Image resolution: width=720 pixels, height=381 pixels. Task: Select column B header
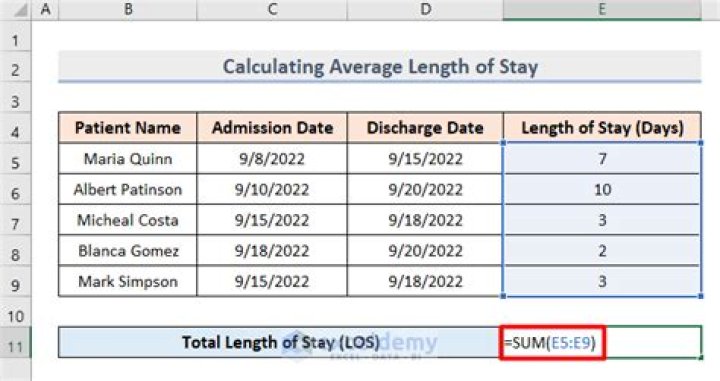pos(128,10)
